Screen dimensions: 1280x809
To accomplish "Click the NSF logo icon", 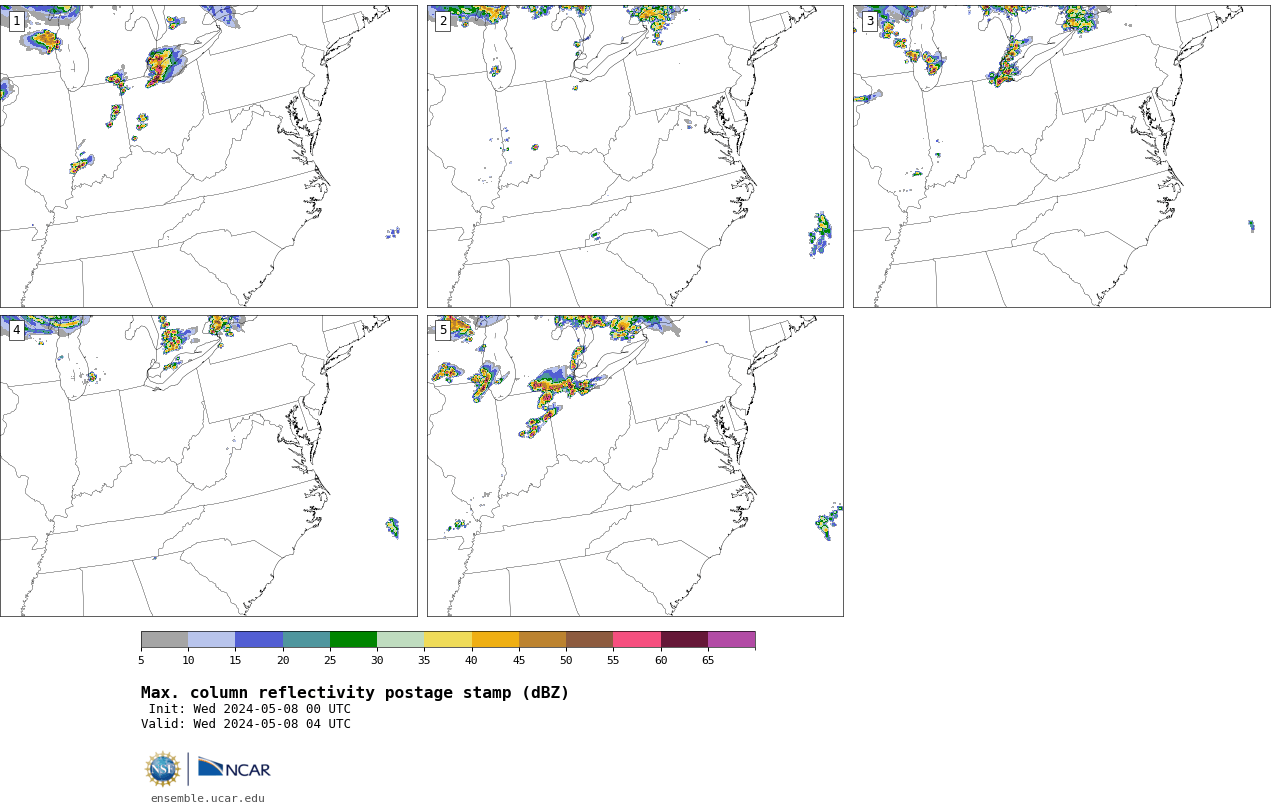I will pyautogui.click(x=163, y=769).
